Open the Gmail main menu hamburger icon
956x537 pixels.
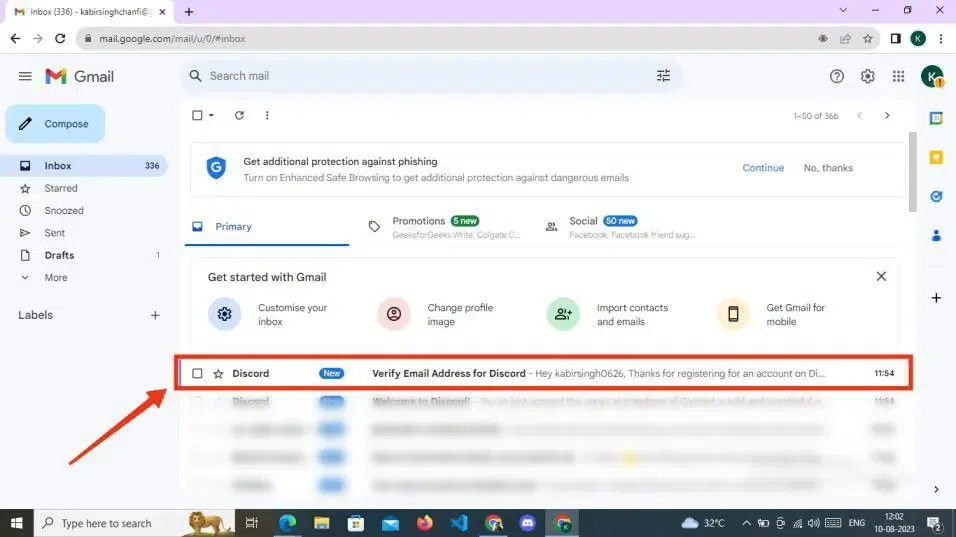coord(25,76)
